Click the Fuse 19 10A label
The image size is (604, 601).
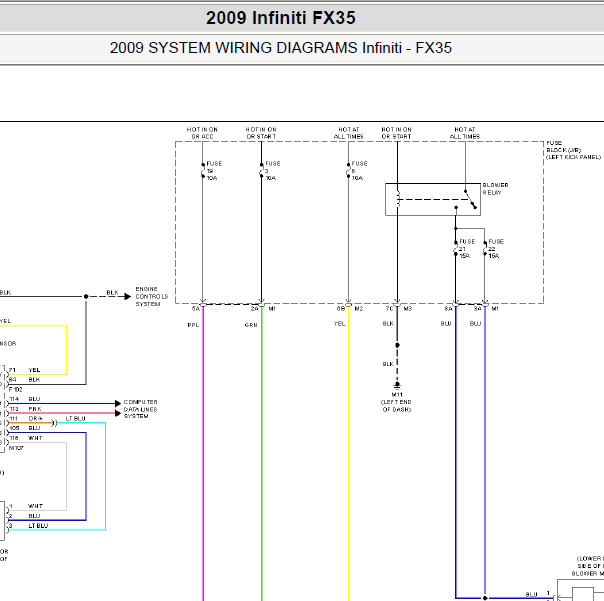click(x=214, y=171)
